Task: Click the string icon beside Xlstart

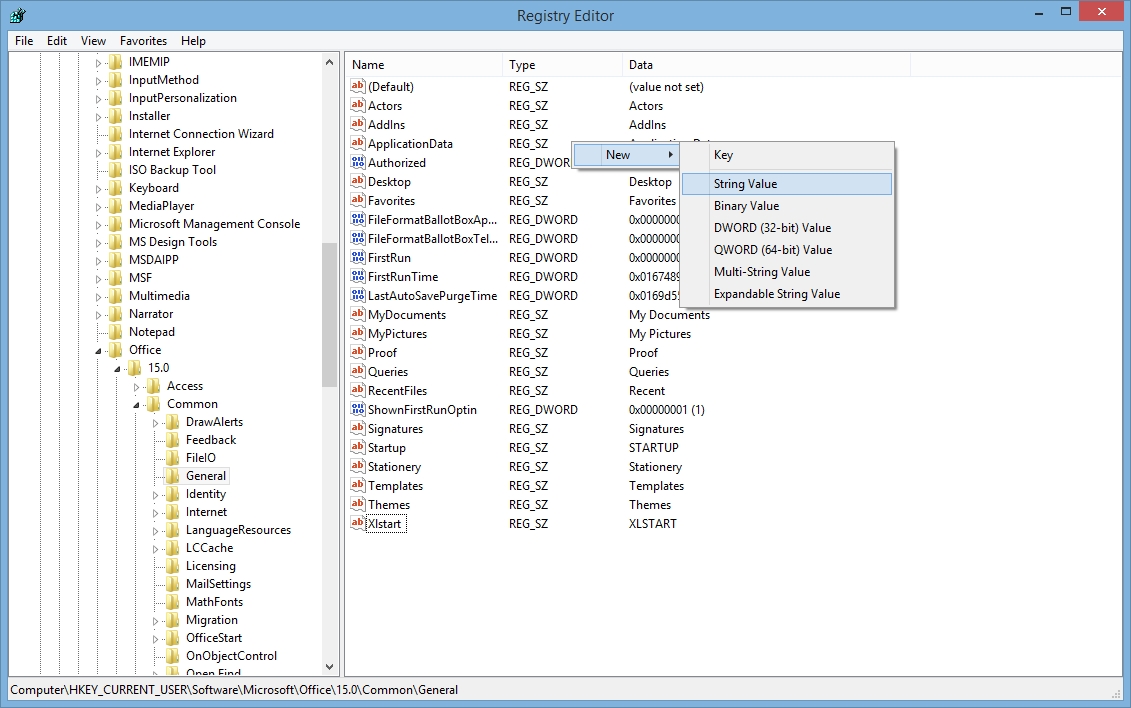Action: coord(358,523)
